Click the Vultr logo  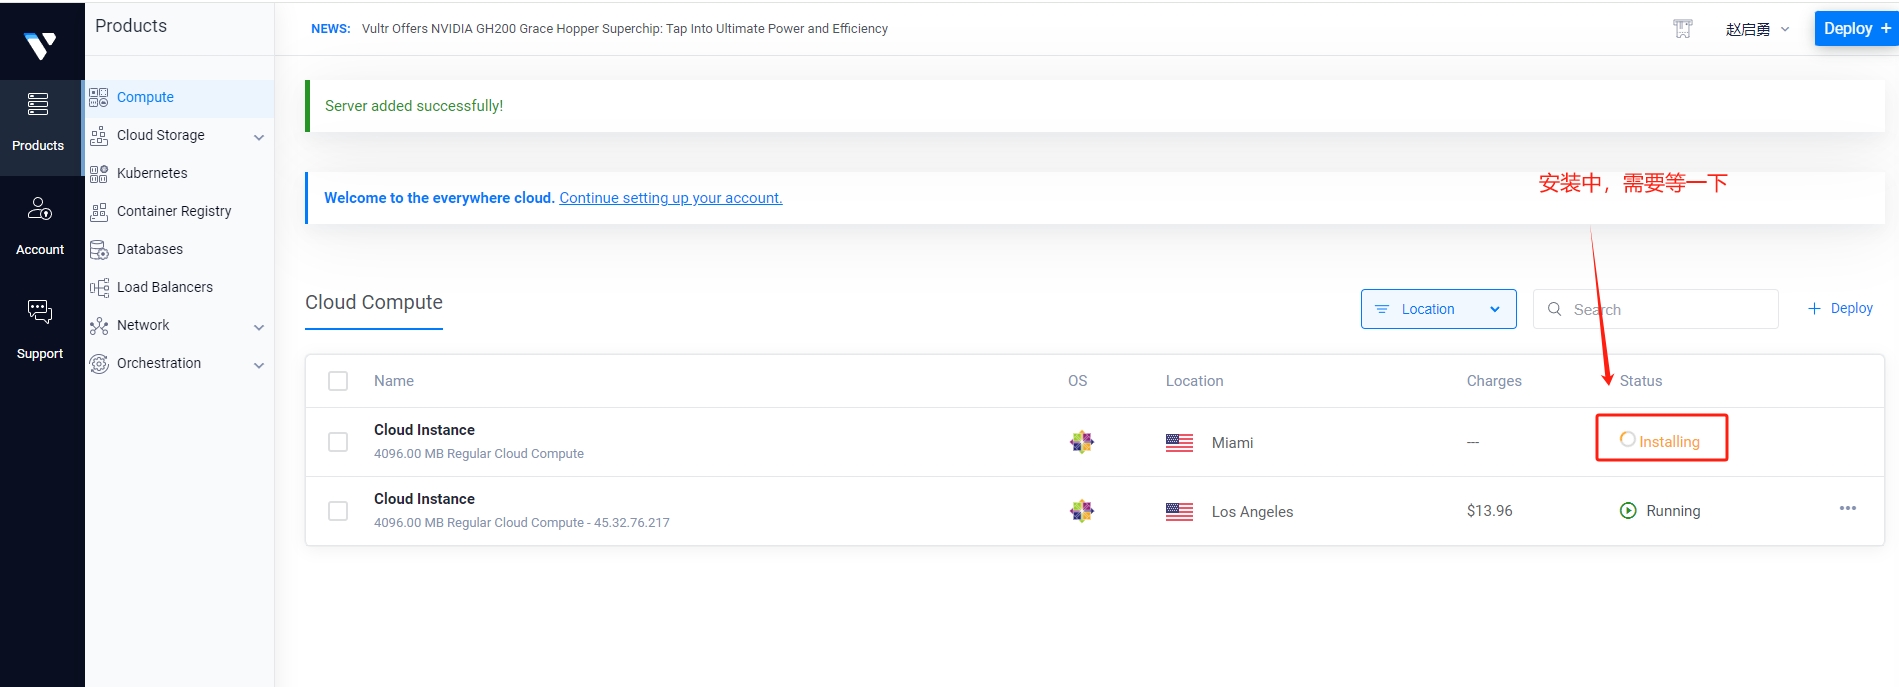click(x=40, y=45)
